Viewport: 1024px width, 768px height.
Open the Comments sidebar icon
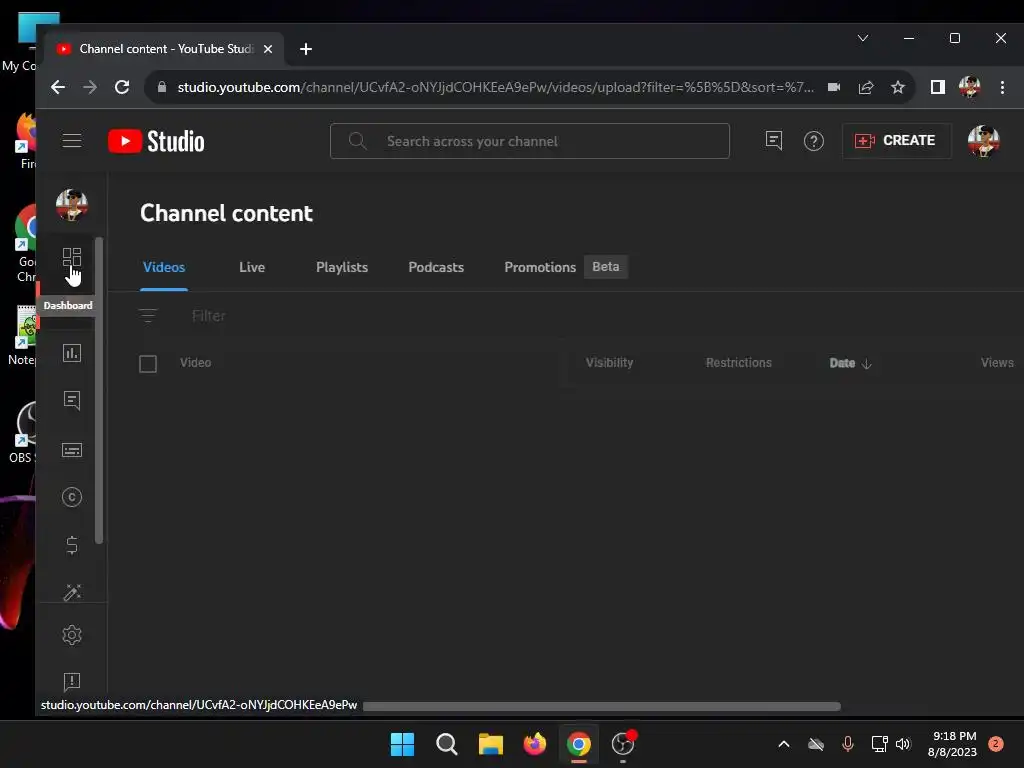(x=72, y=400)
